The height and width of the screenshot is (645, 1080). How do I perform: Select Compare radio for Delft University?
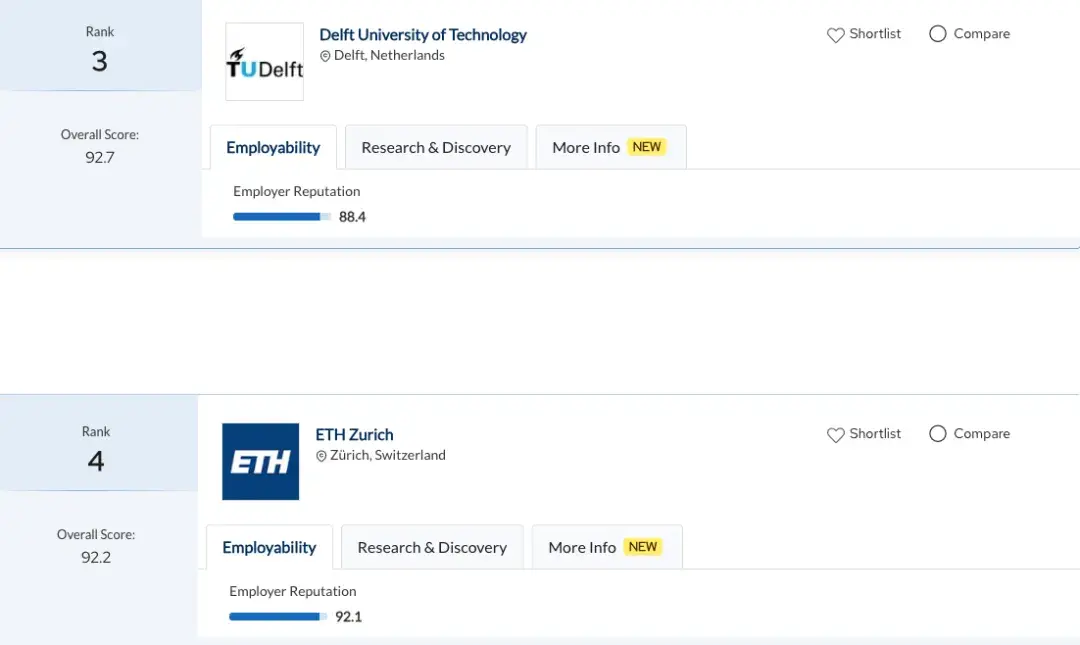coord(938,34)
